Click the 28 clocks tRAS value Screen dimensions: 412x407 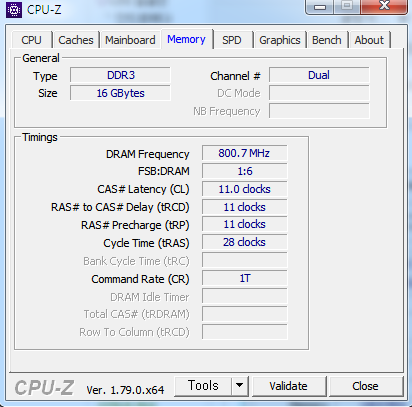(x=244, y=242)
